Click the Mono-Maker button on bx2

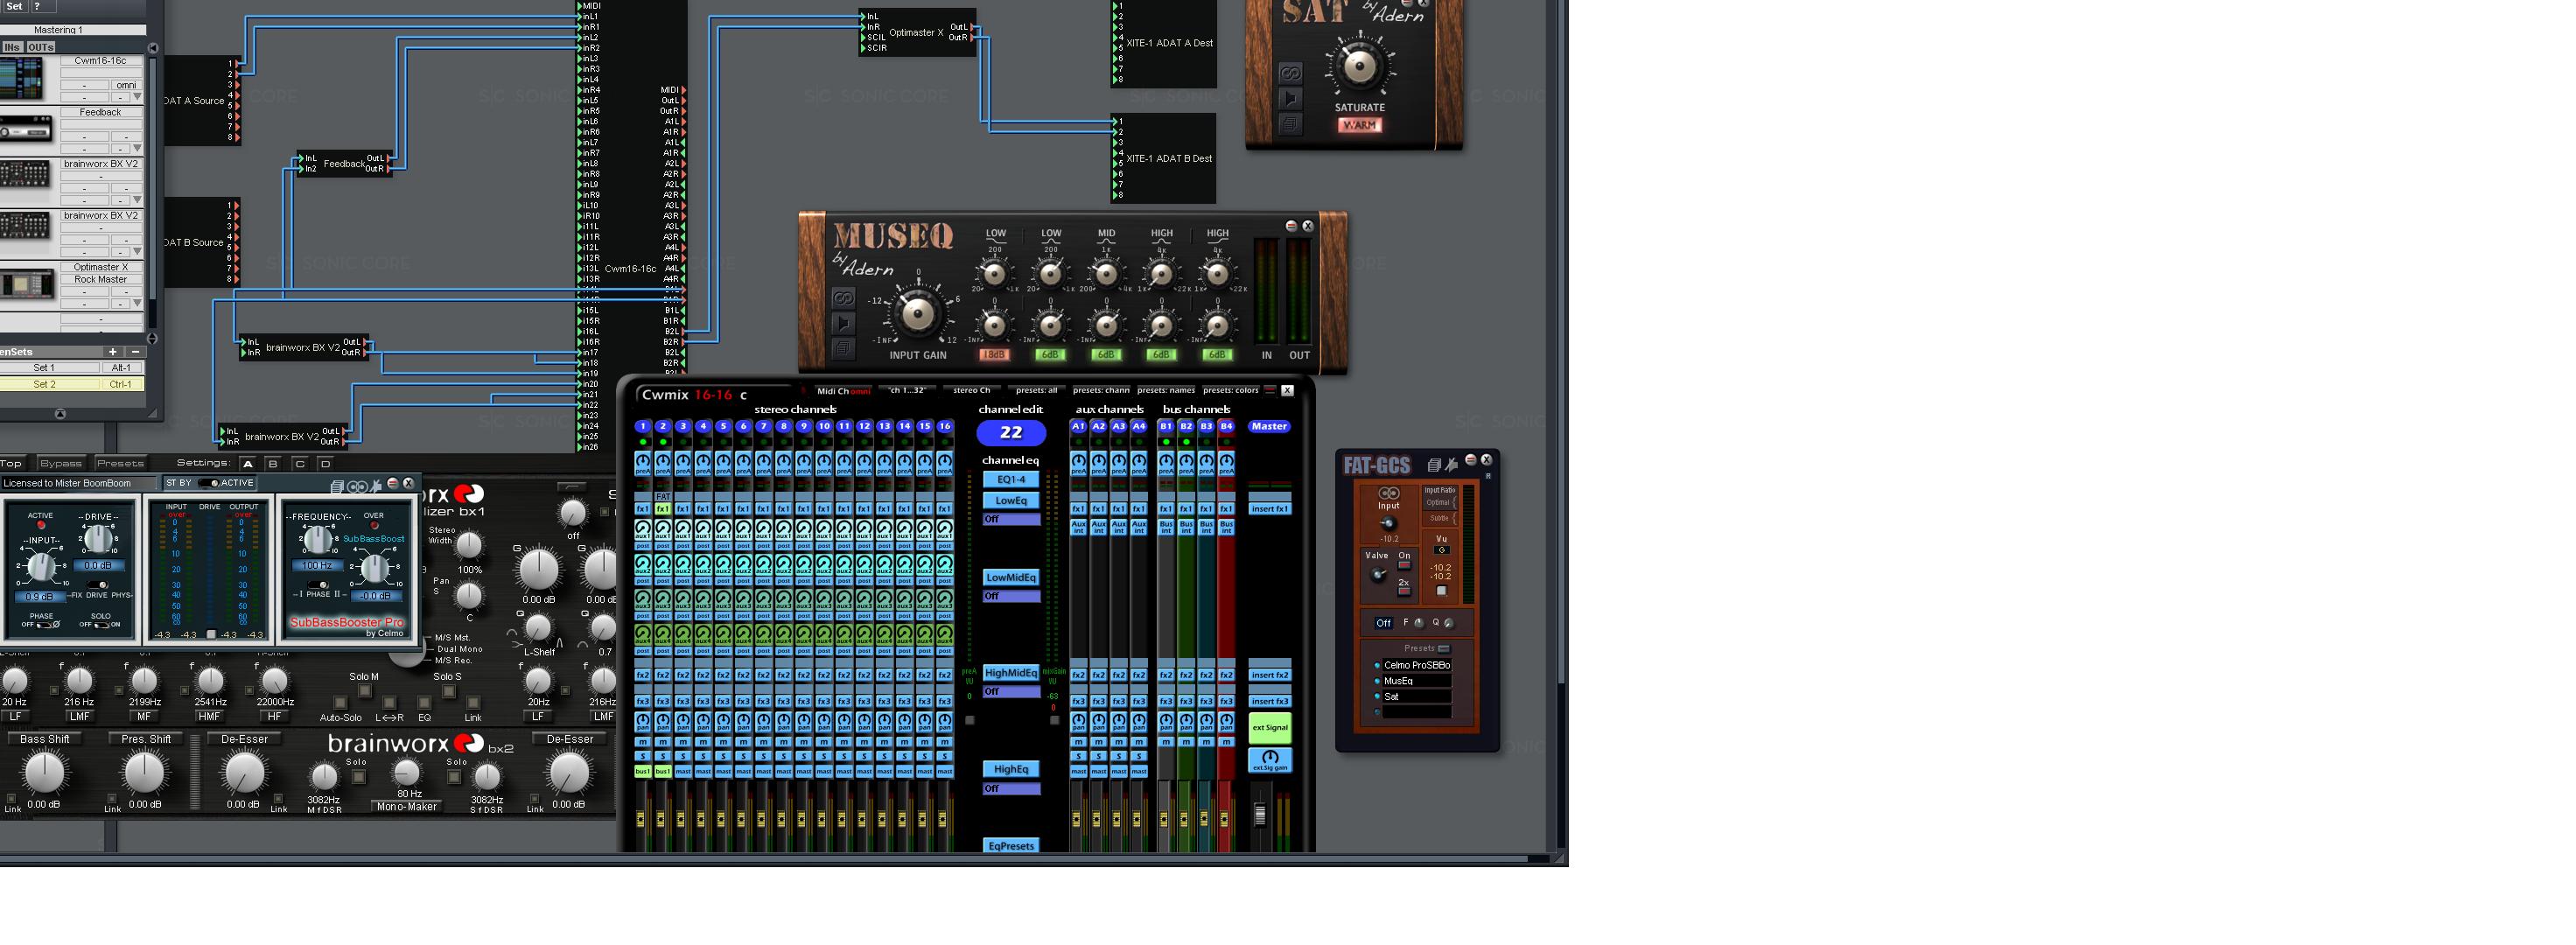(406, 807)
